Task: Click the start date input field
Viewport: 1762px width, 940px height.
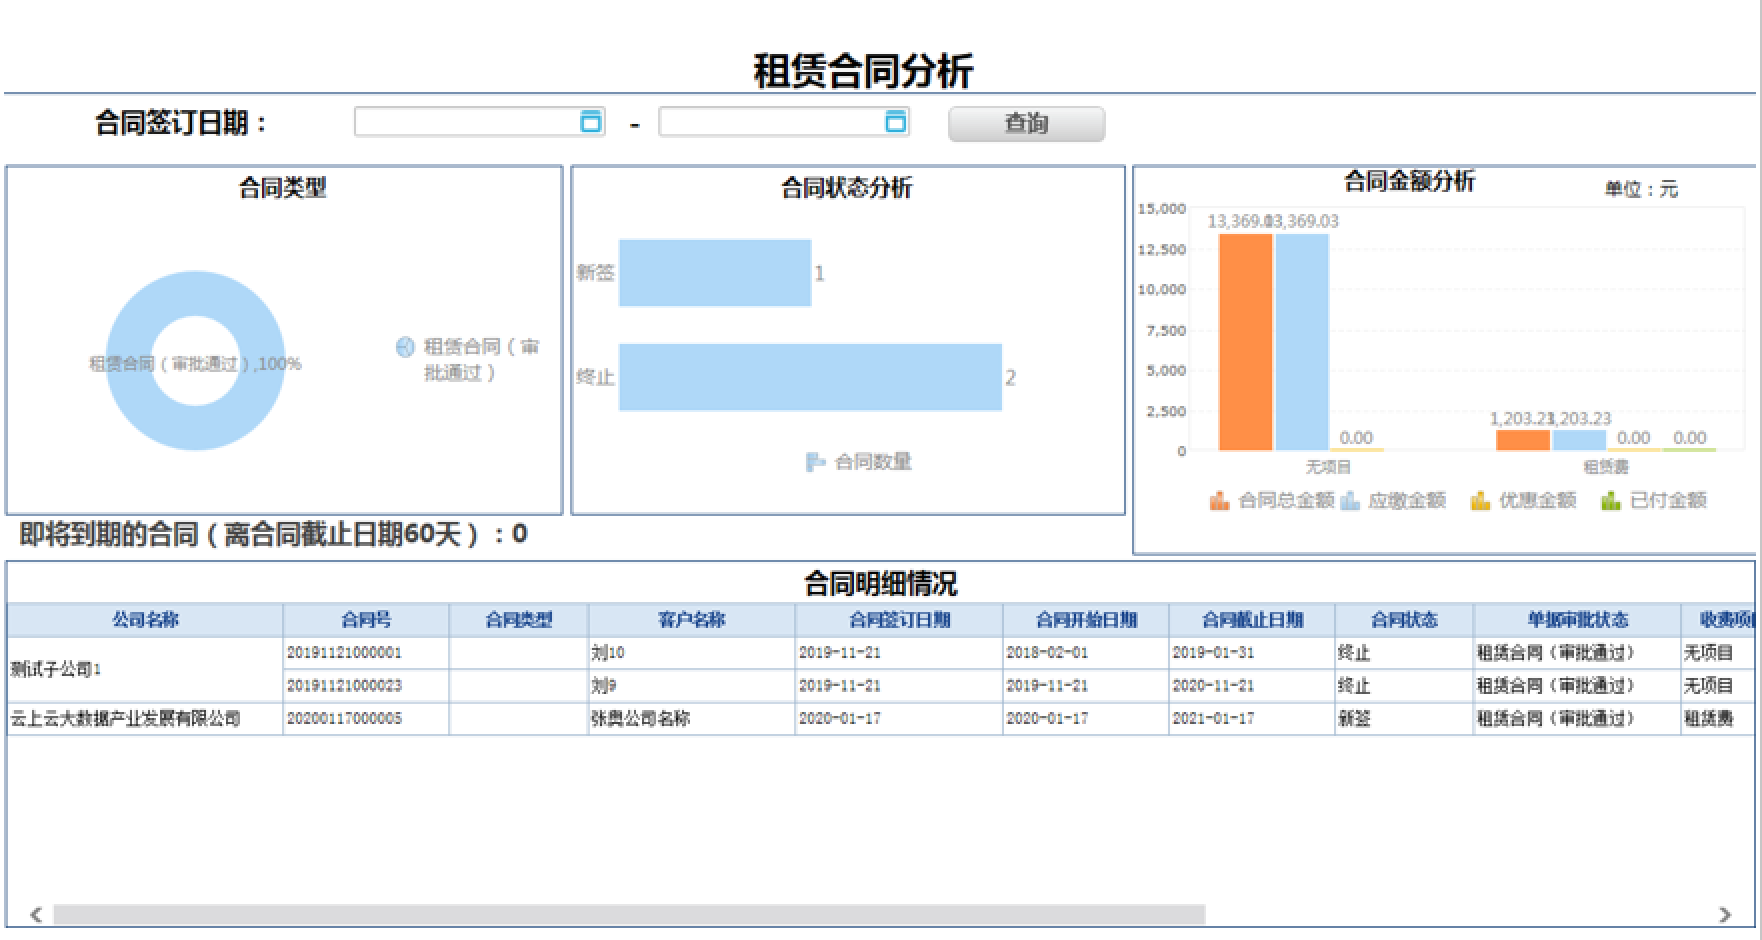Action: pos(465,122)
